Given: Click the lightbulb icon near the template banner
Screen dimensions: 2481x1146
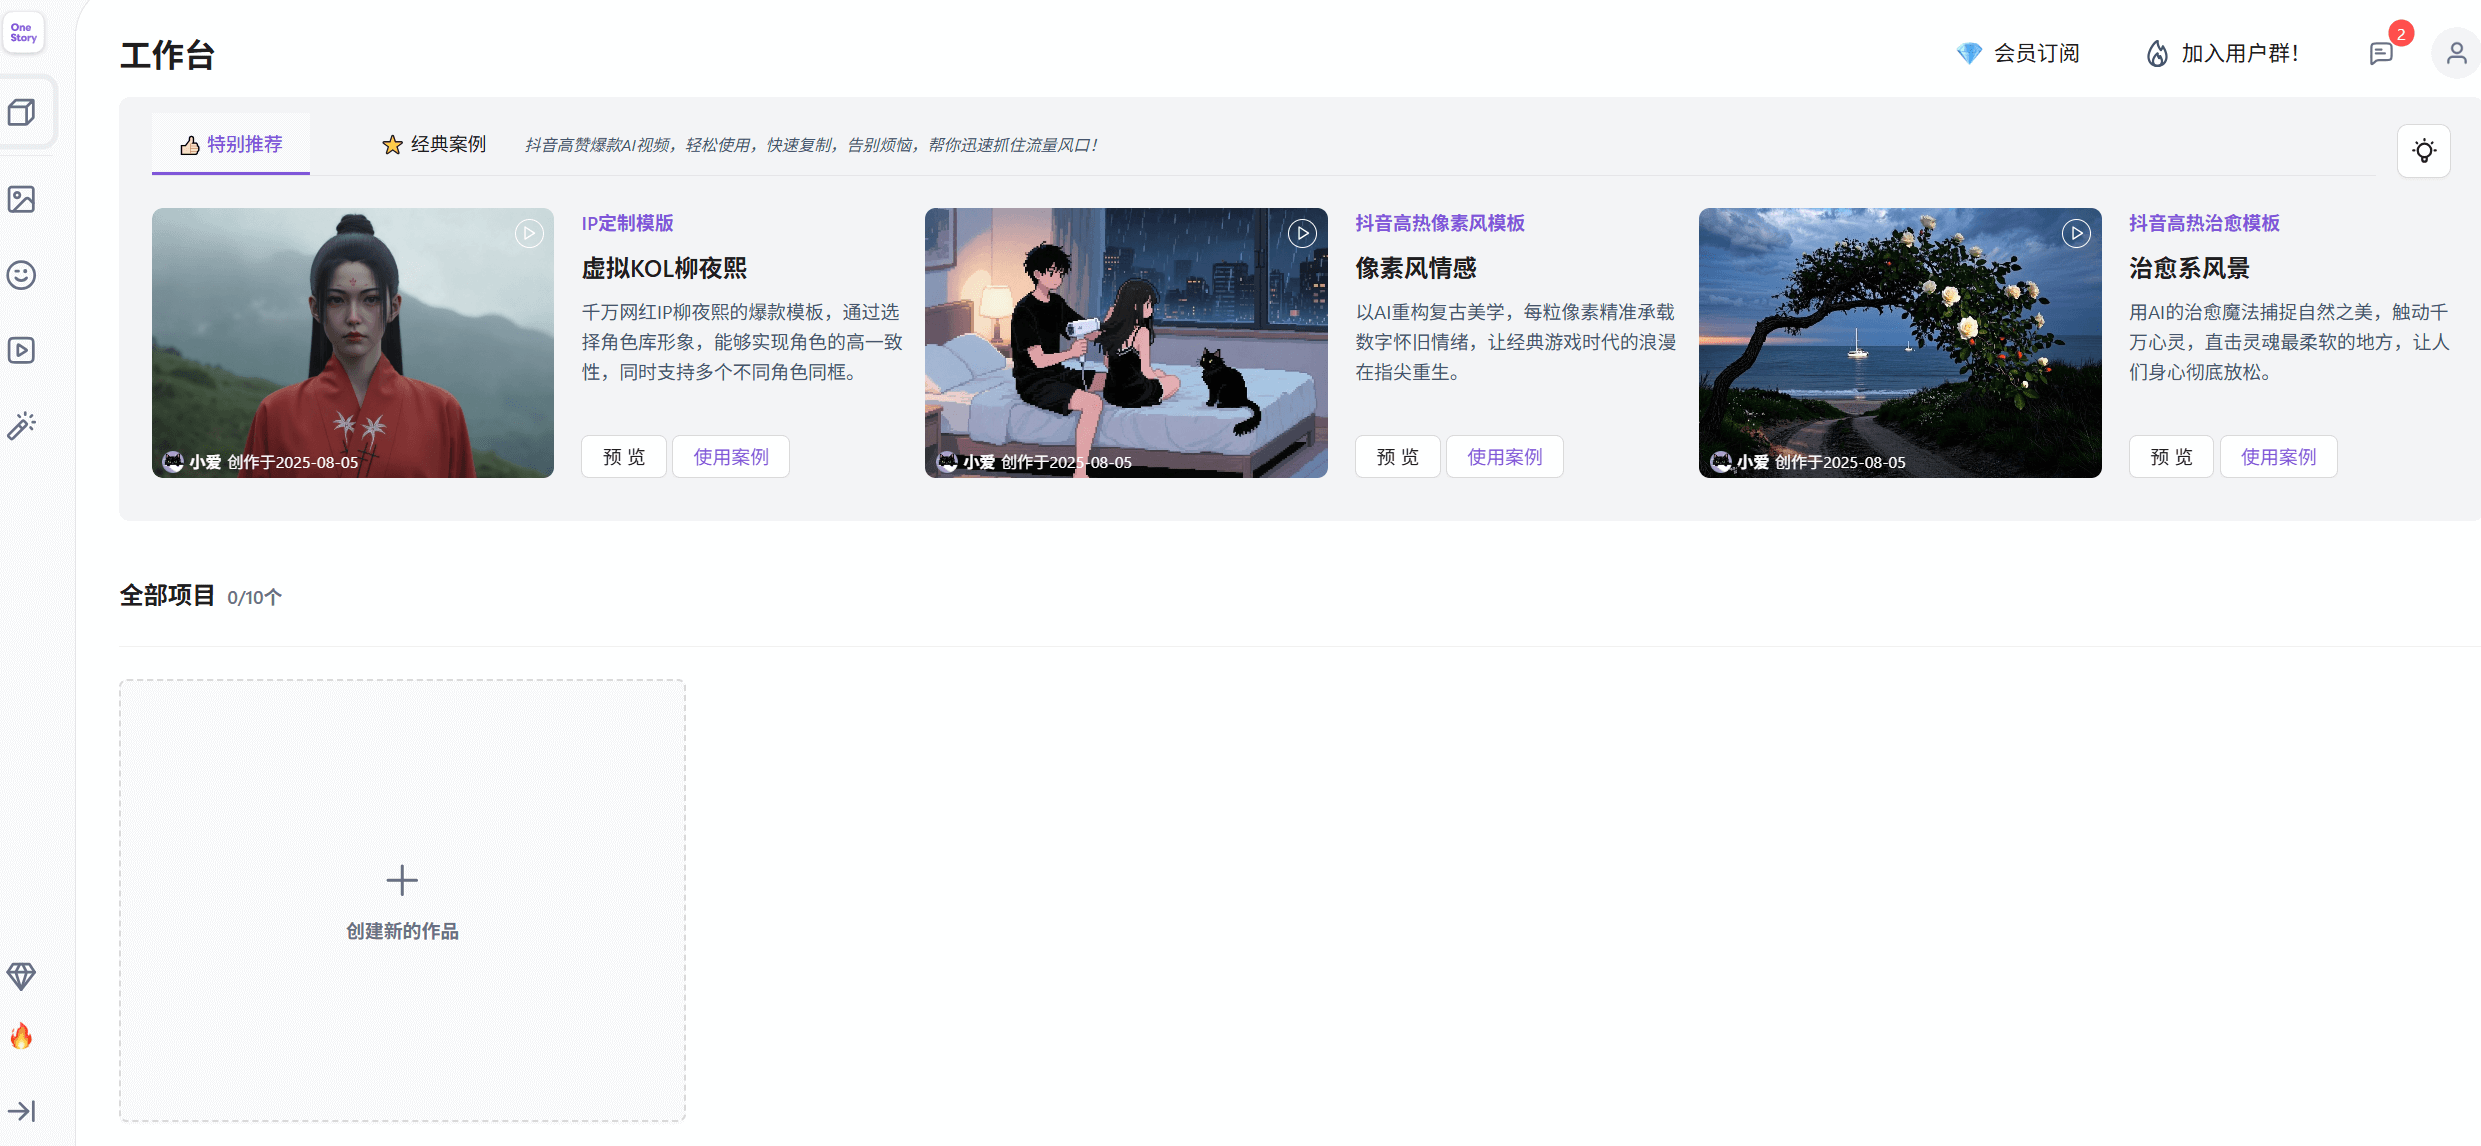Looking at the screenshot, I should tap(2424, 150).
